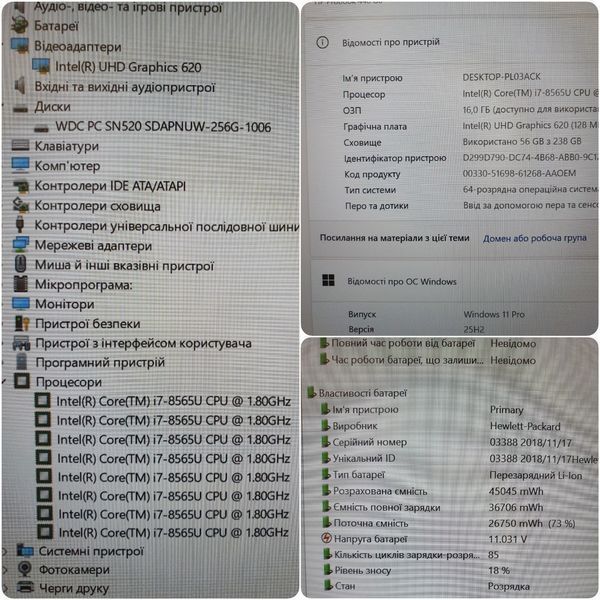Click the Комп'ютер monitor icon
This screenshot has height=600, width=600.
20,165
